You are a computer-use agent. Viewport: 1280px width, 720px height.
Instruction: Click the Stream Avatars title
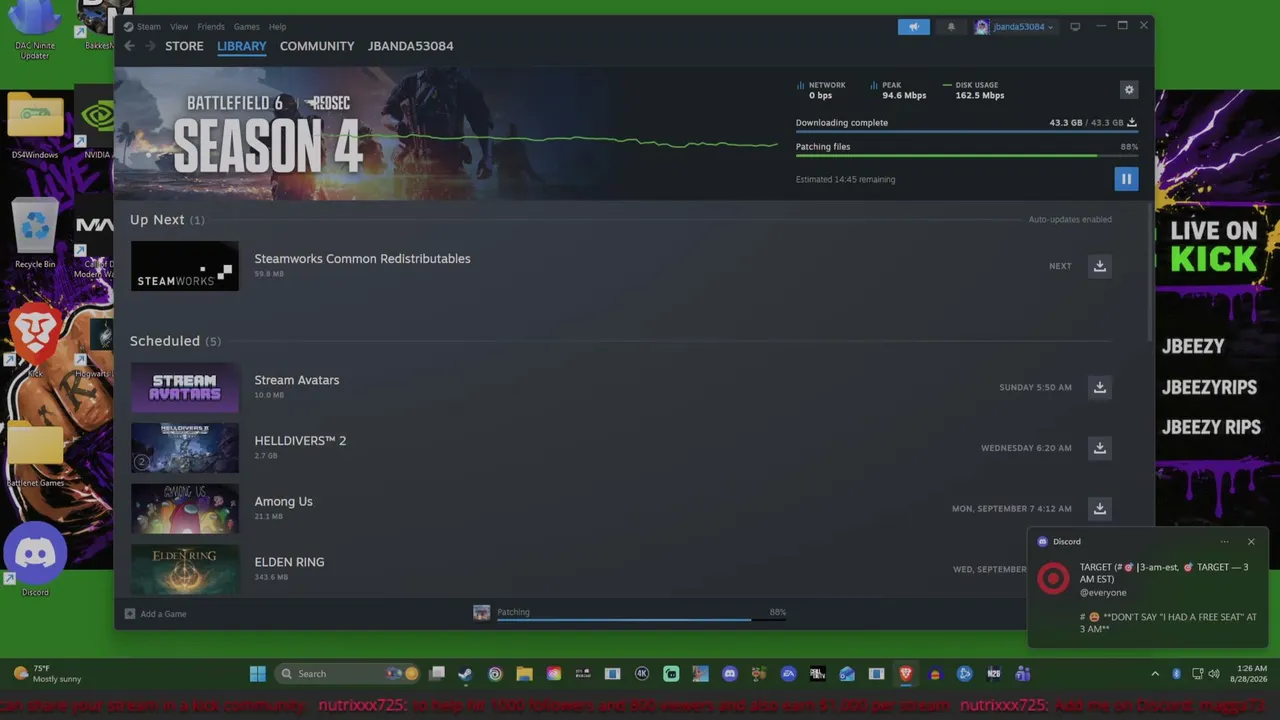pyautogui.click(x=297, y=380)
